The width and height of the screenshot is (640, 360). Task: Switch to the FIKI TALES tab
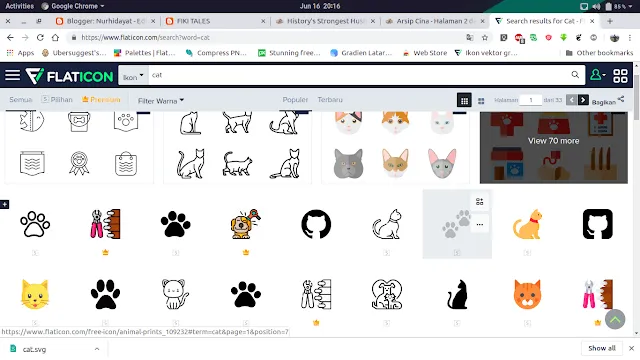click(215, 21)
